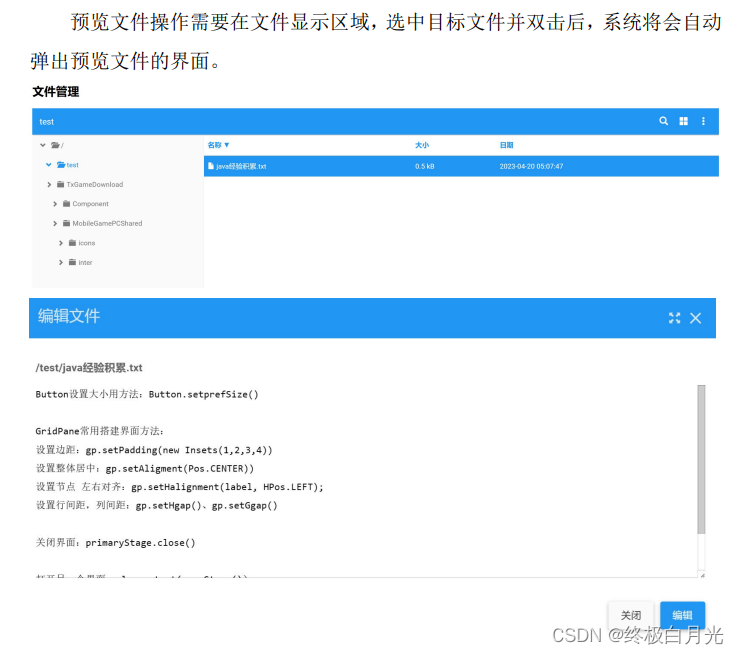Screen dimensions: 739x654
Task: Select Component folder in tree
Action: pos(86,204)
